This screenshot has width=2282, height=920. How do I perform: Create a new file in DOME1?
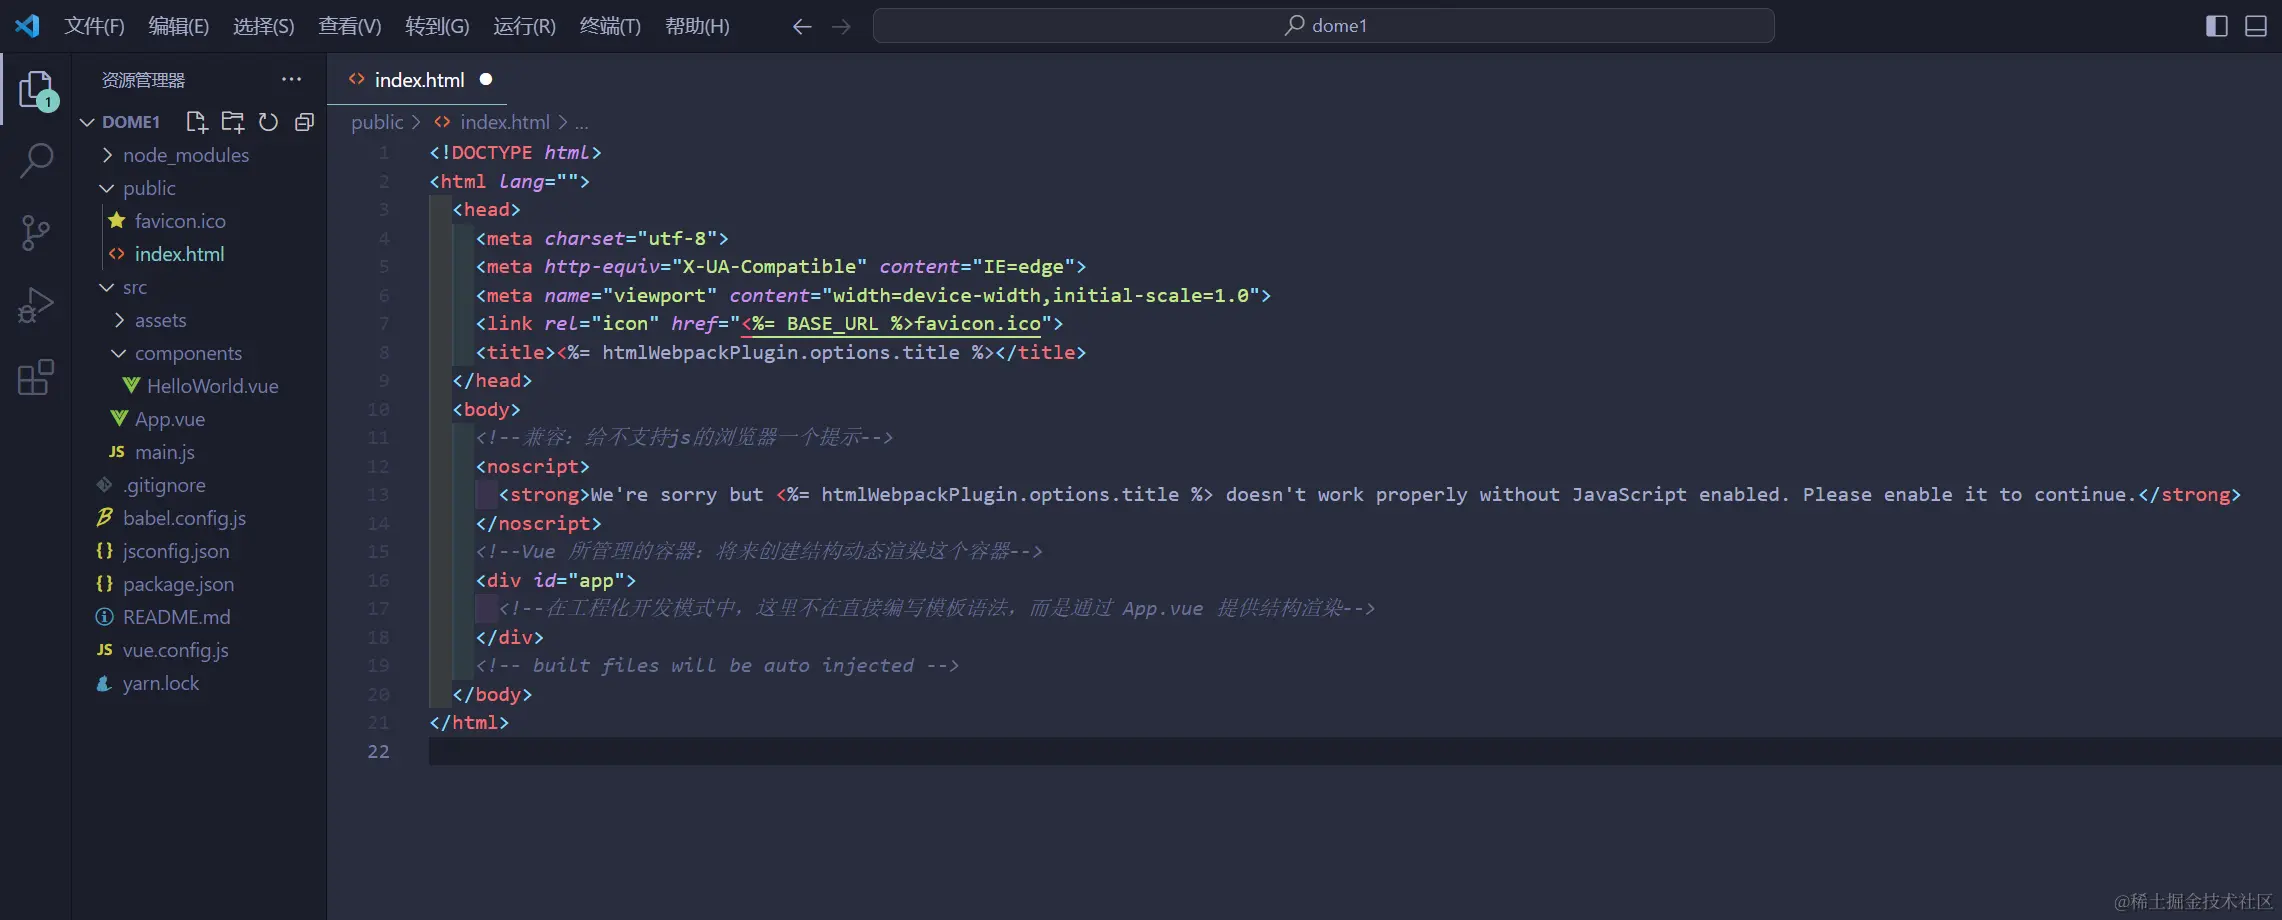[197, 122]
